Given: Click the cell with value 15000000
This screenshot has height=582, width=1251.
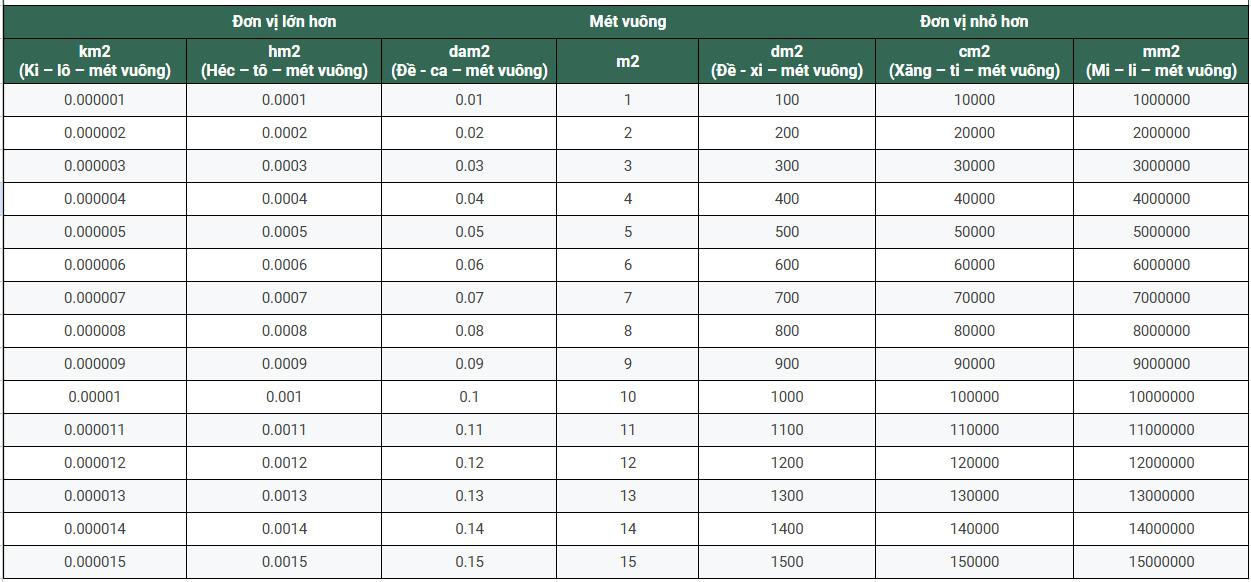Looking at the screenshot, I should coord(1161,562).
